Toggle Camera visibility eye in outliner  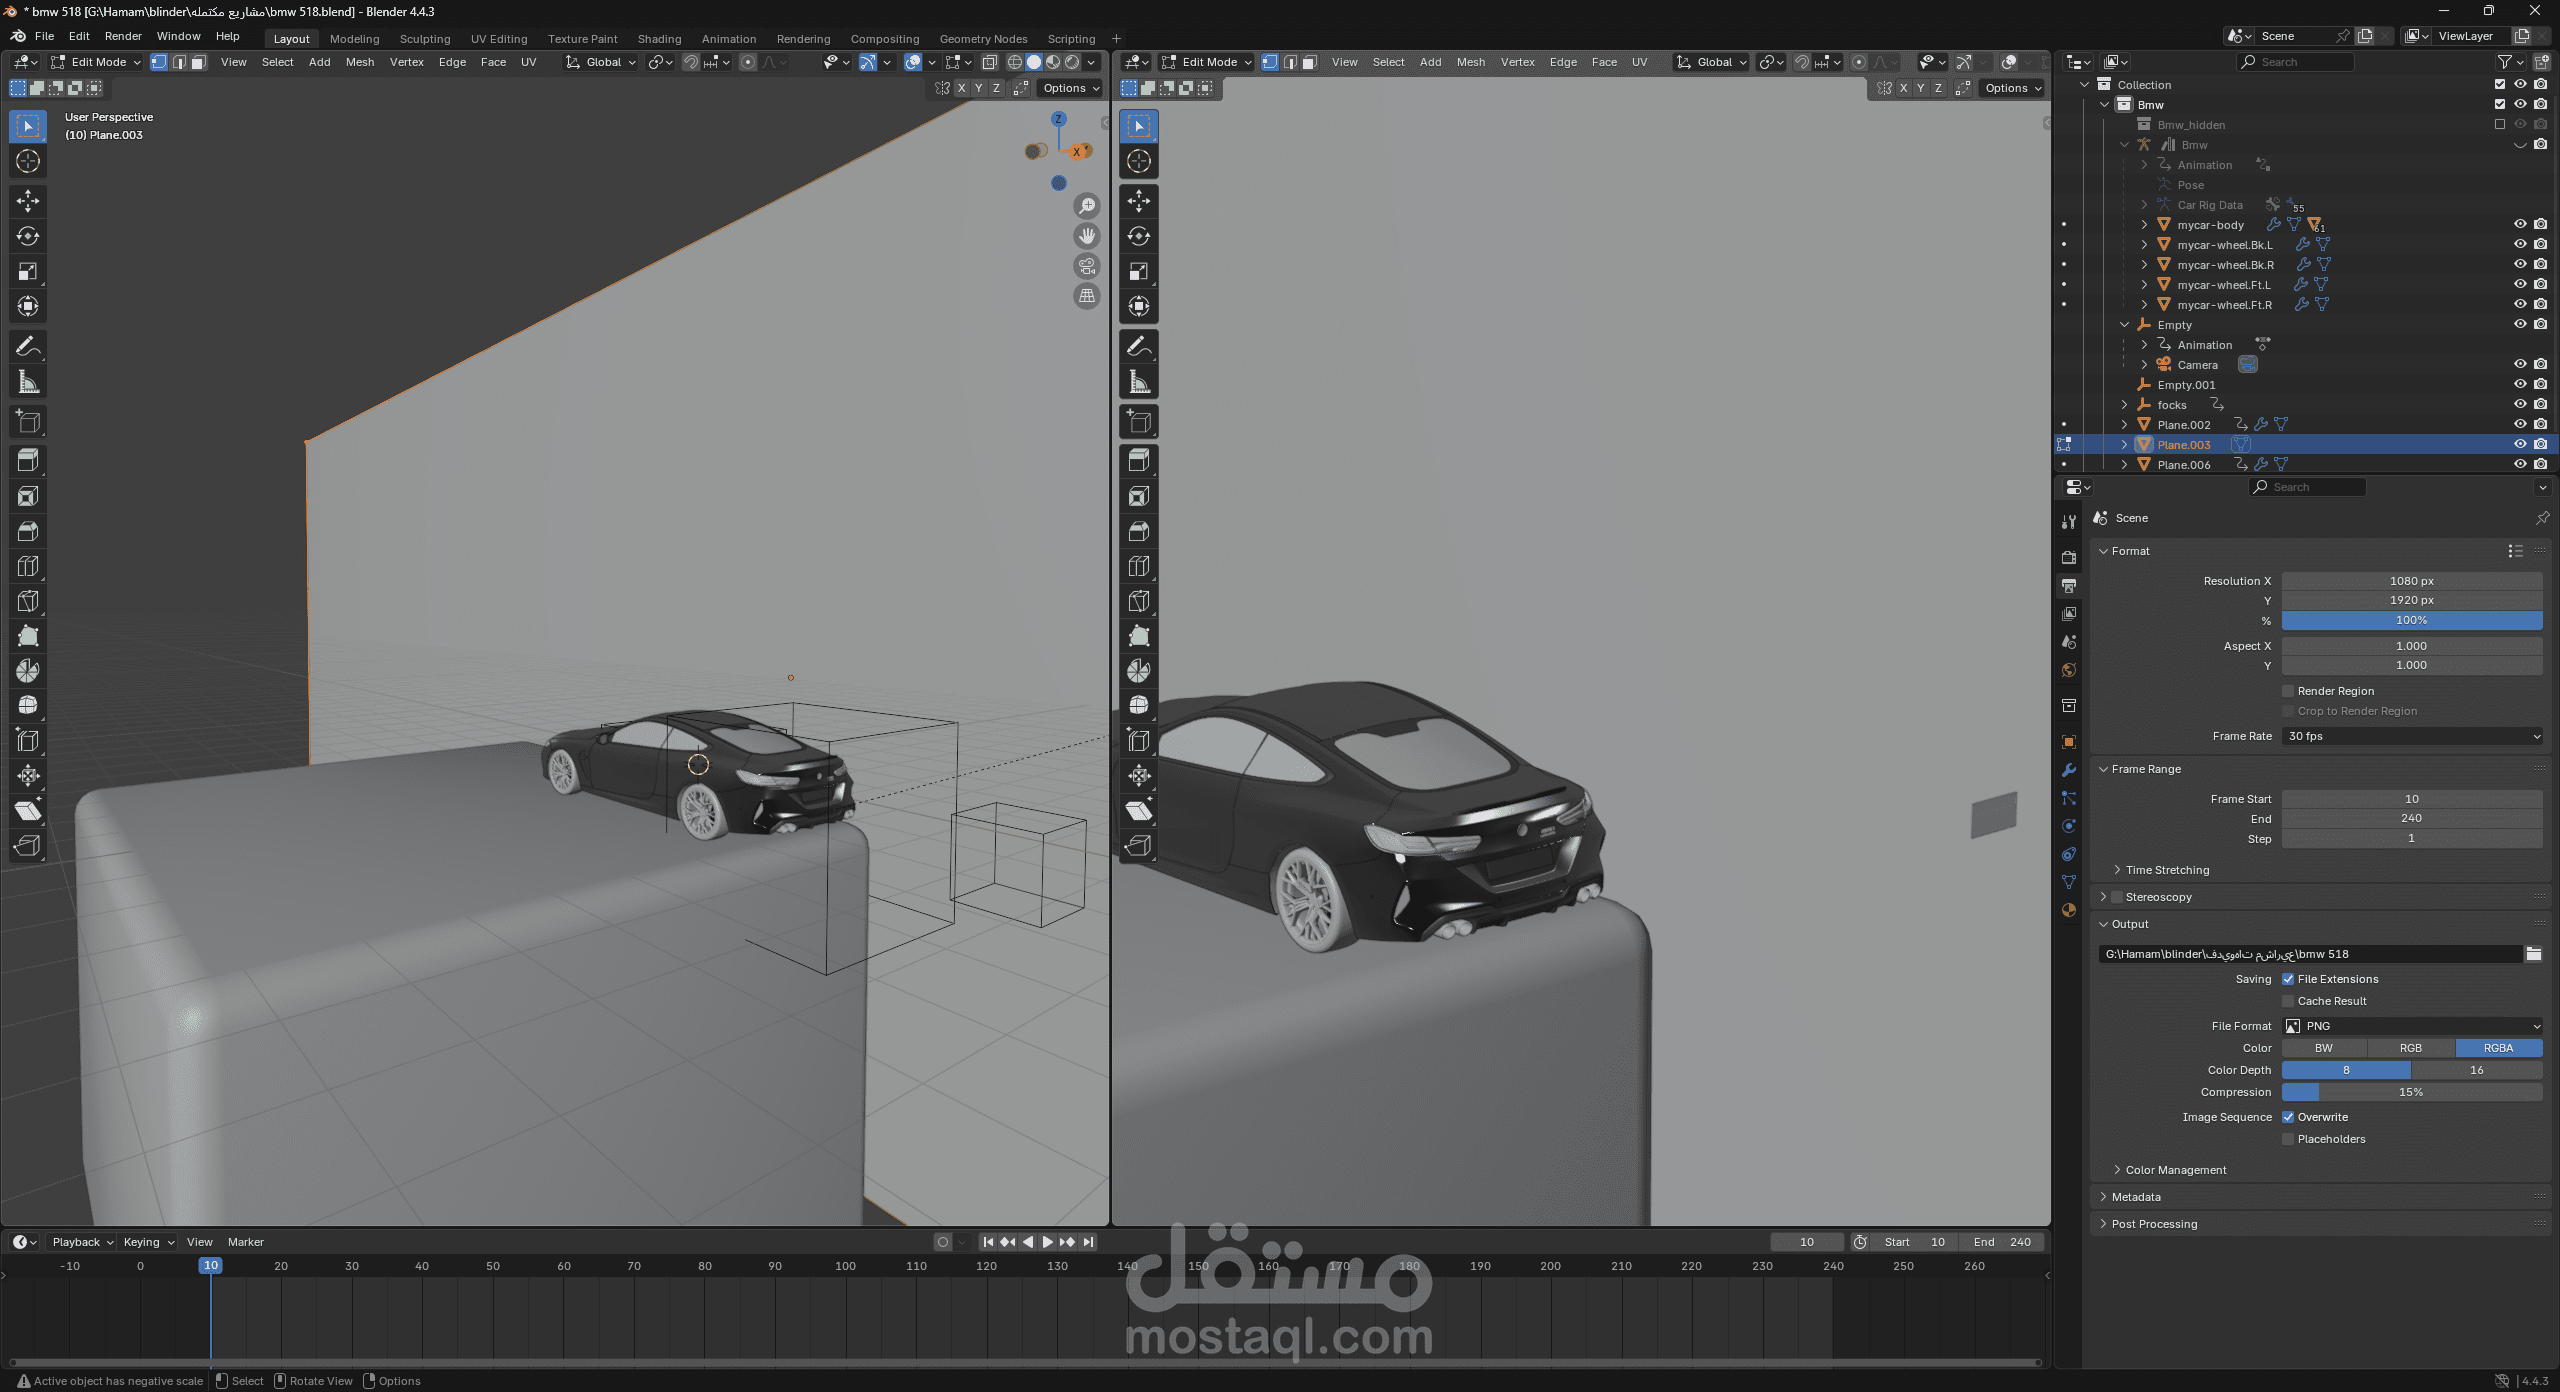click(x=2520, y=365)
